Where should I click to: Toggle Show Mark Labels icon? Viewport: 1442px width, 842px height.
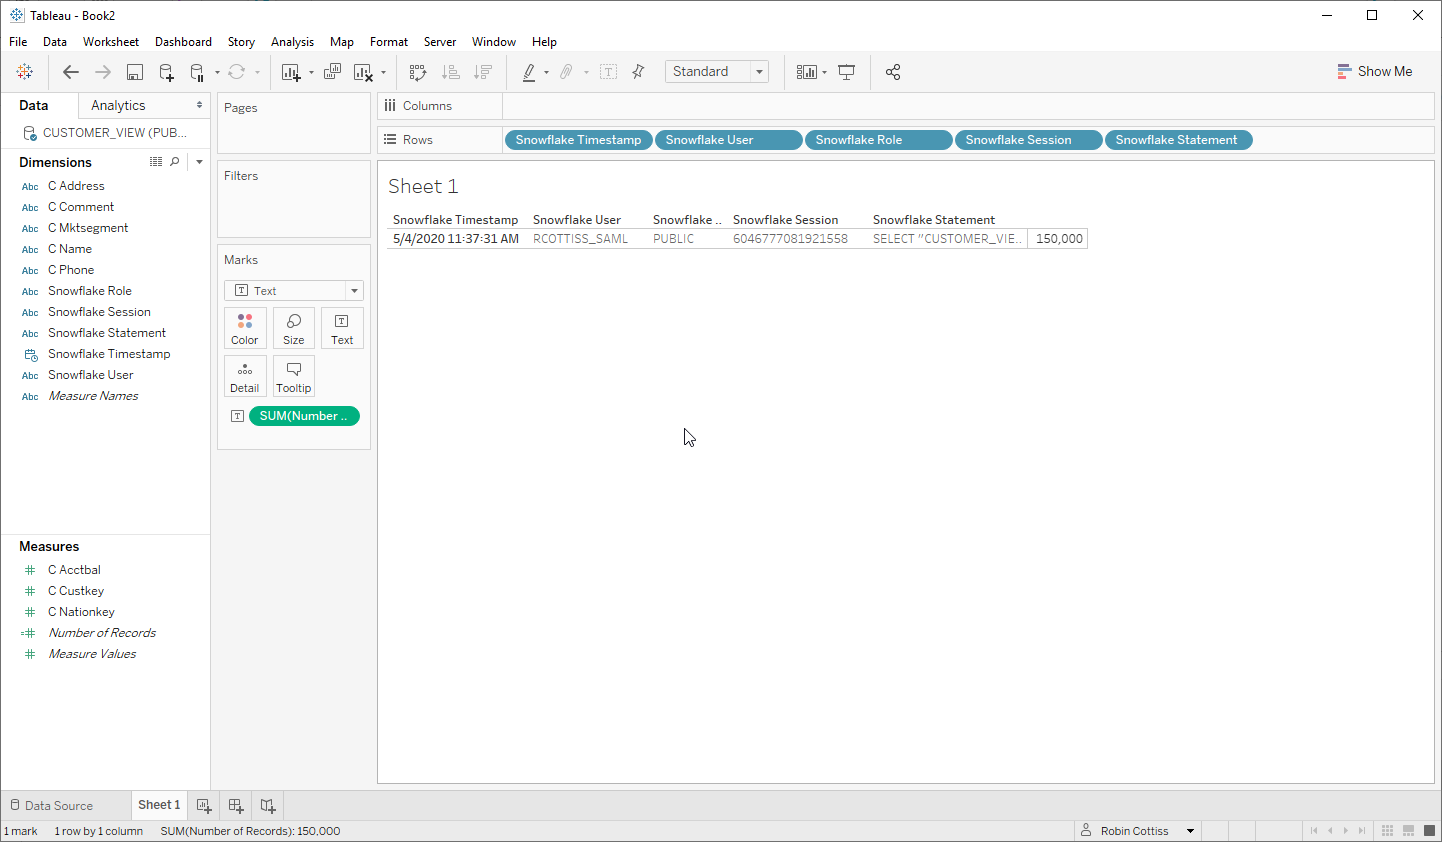(608, 72)
